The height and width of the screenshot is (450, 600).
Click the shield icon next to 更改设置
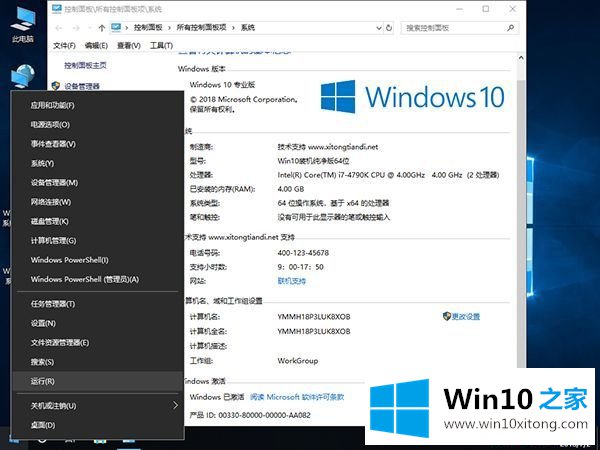(447, 316)
